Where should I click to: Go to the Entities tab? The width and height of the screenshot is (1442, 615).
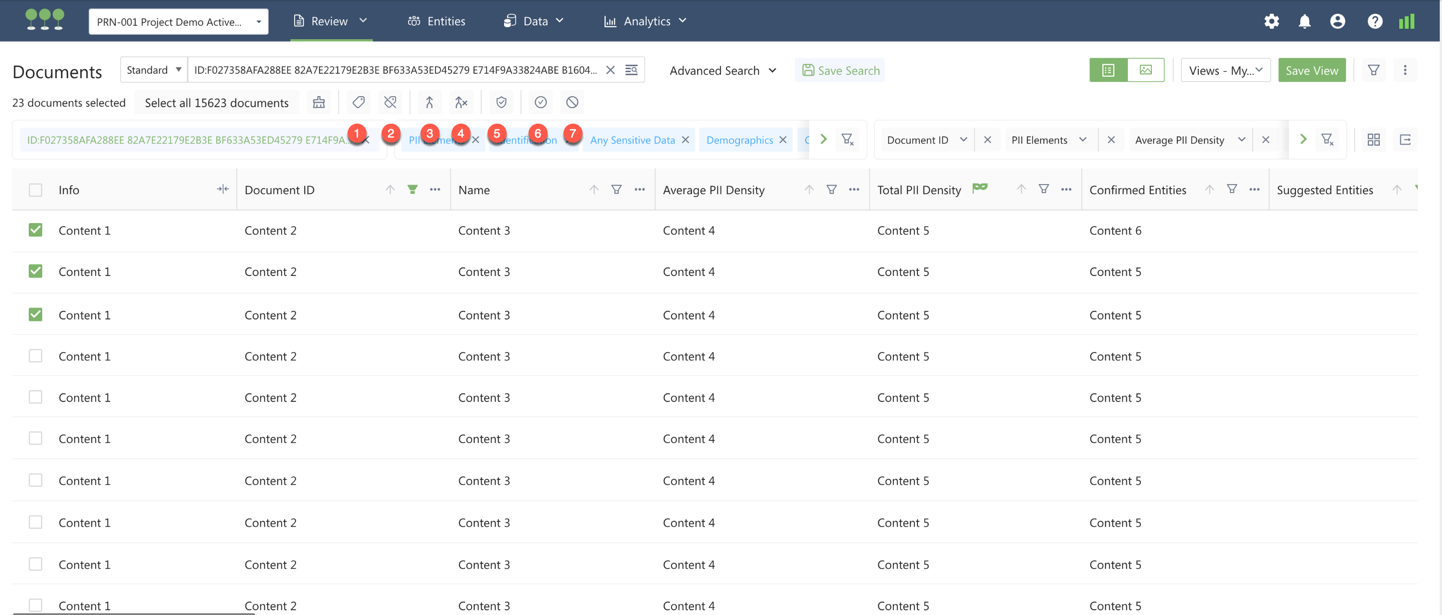click(436, 21)
